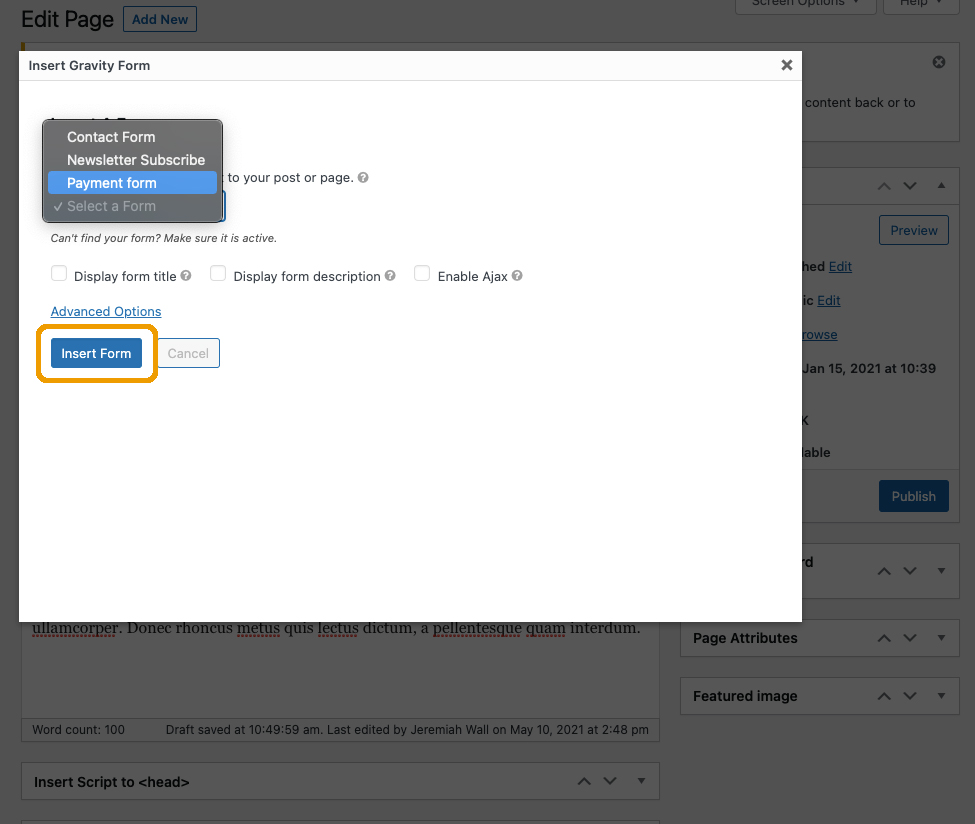Viewport: 975px width, 824px height.
Task: Move down the panel above Page Attributes
Action: point(910,571)
